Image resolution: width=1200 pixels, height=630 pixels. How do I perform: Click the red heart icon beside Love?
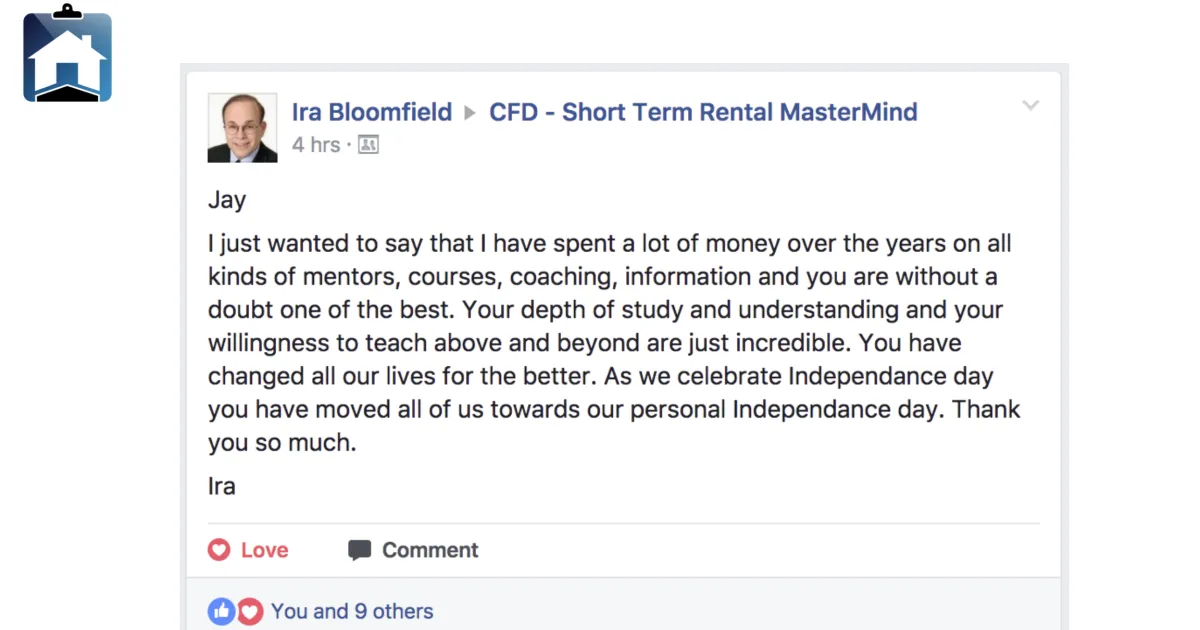click(219, 550)
